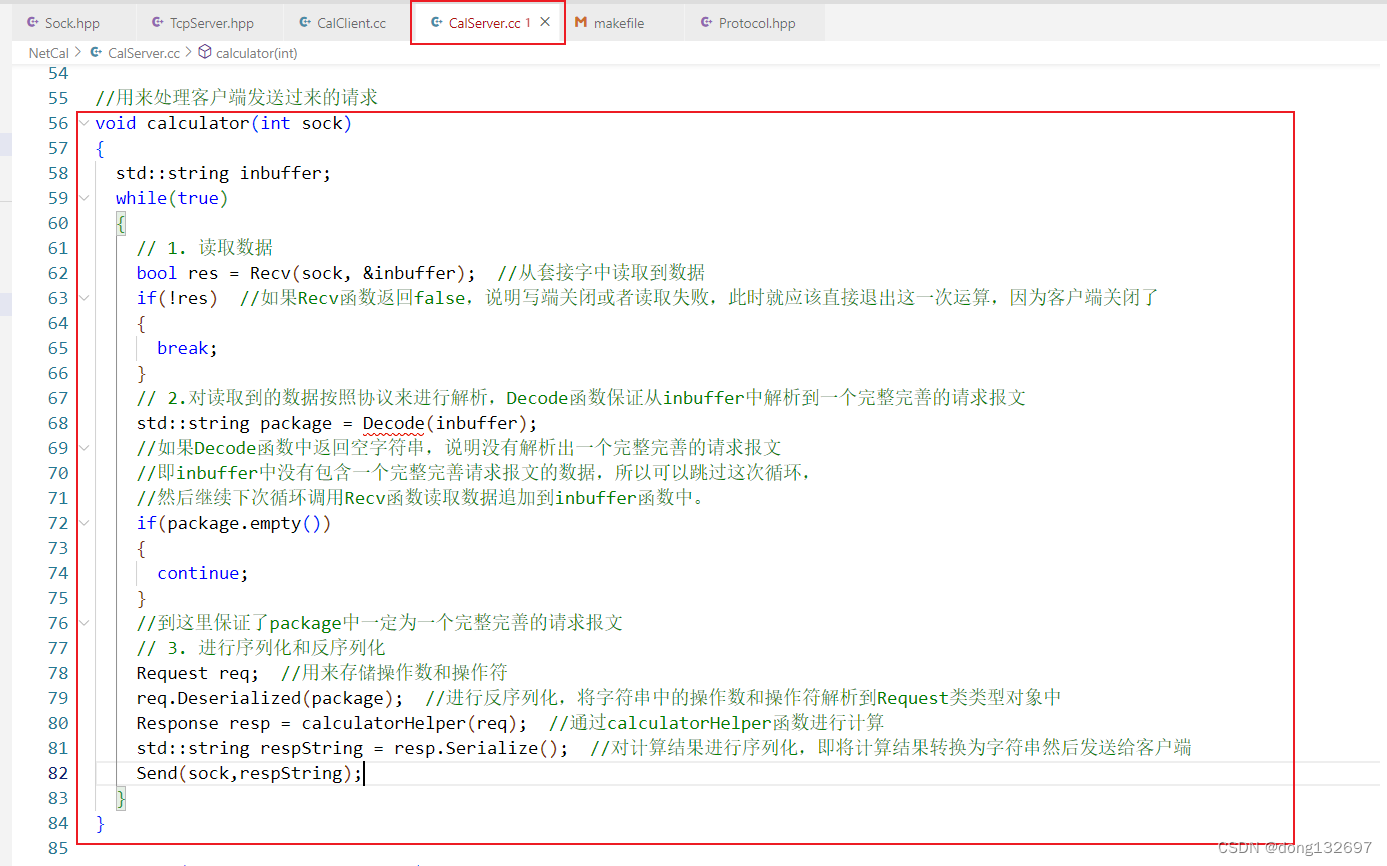Click the C++ file icon in breadcrumbs
The image size is (1387, 866).
pos(96,52)
